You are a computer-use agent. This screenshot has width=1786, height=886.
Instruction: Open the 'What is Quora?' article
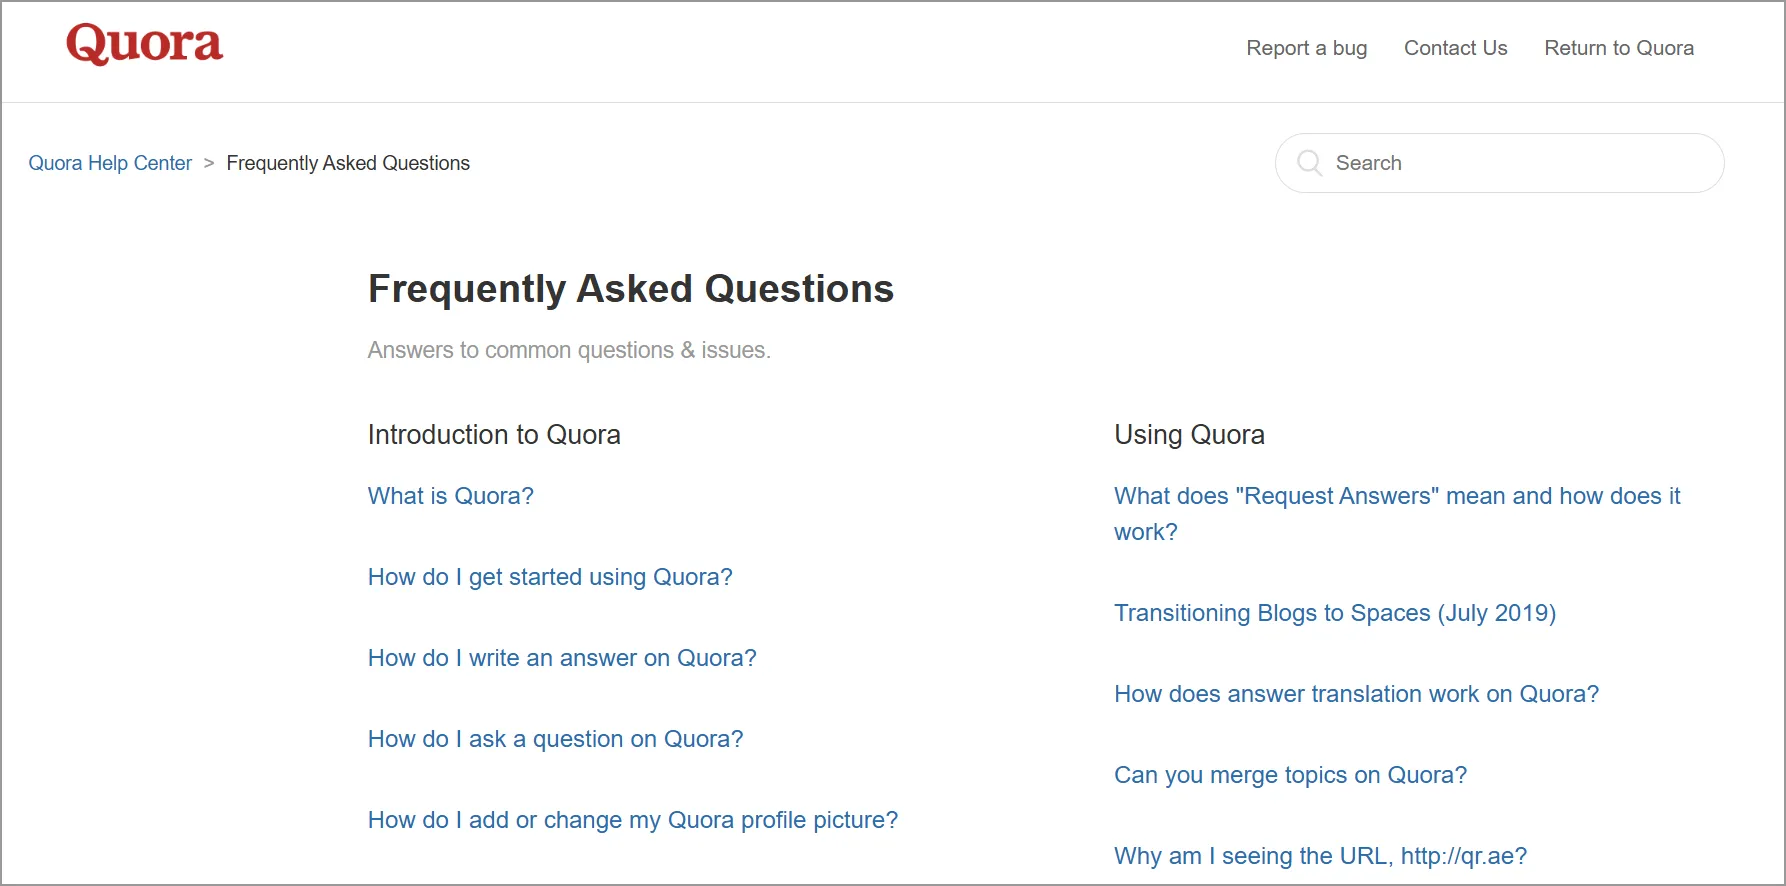[451, 496]
